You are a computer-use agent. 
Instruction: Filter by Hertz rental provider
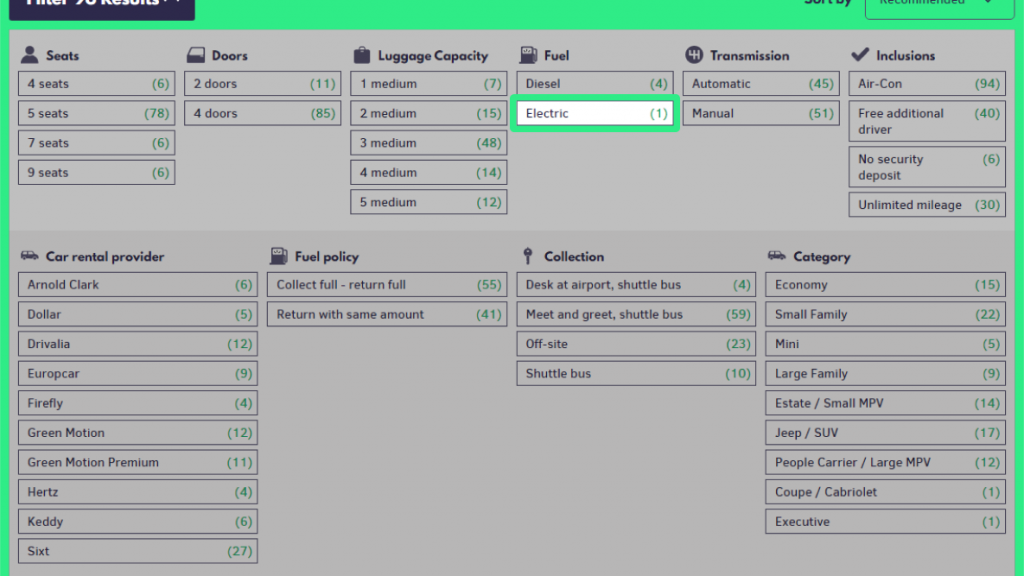137,492
